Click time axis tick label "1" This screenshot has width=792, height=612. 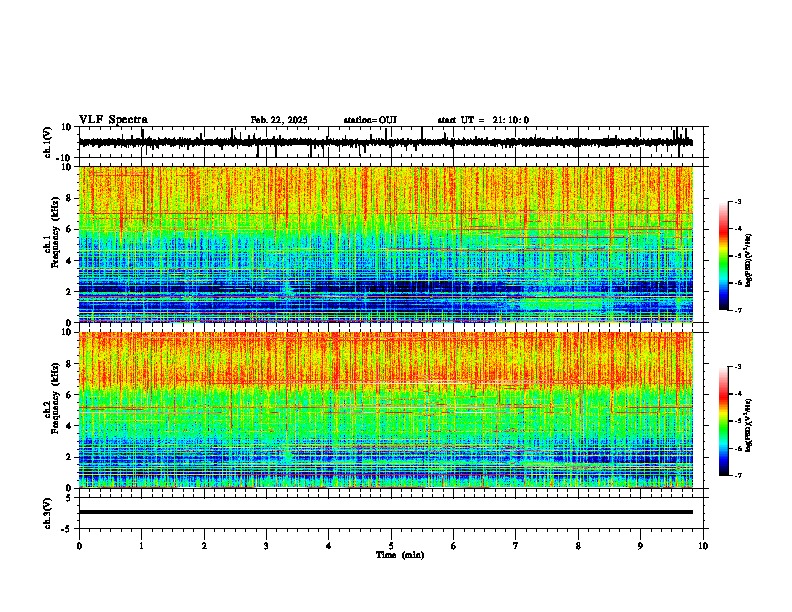click(x=141, y=546)
